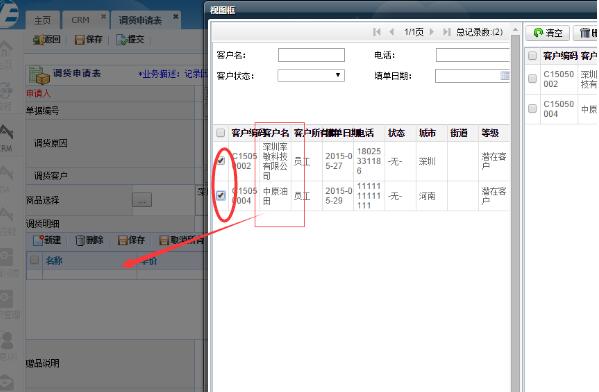The width and height of the screenshot is (599, 392).
Task: Click 删除 in the 调货明细 toolbar
Action: [89, 240]
